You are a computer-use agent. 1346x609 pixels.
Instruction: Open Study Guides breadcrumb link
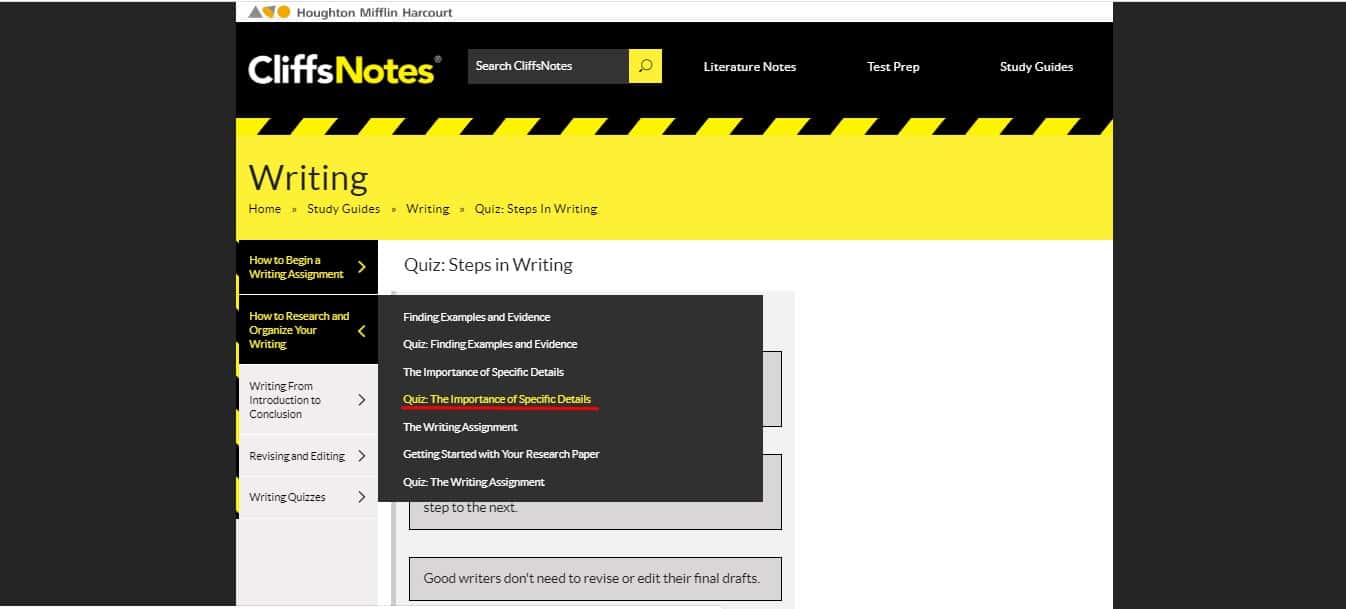(x=344, y=209)
